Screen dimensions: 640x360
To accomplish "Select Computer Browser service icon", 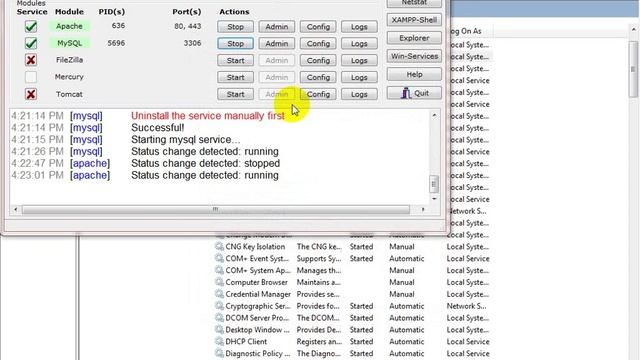I will tap(220, 282).
